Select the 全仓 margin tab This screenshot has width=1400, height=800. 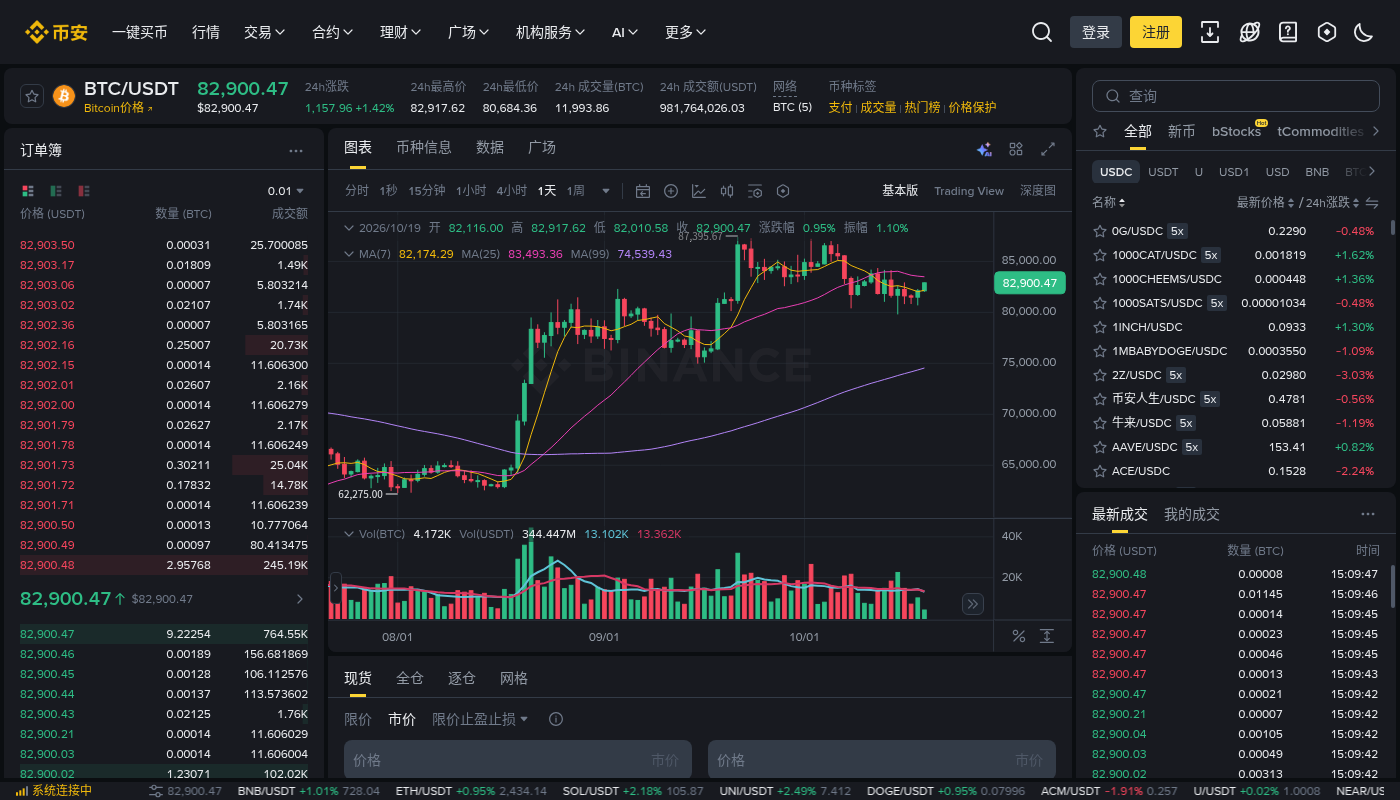(410, 678)
